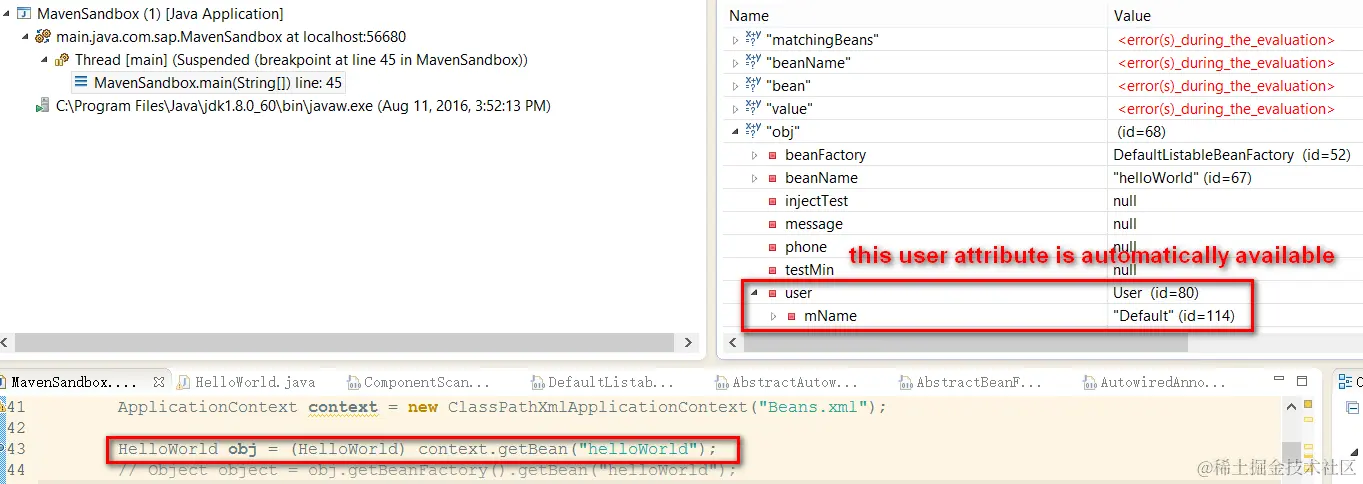The width and height of the screenshot is (1363, 484).
Task: Click the field icon next to beanFactory
Action: (x=772, y=155)
